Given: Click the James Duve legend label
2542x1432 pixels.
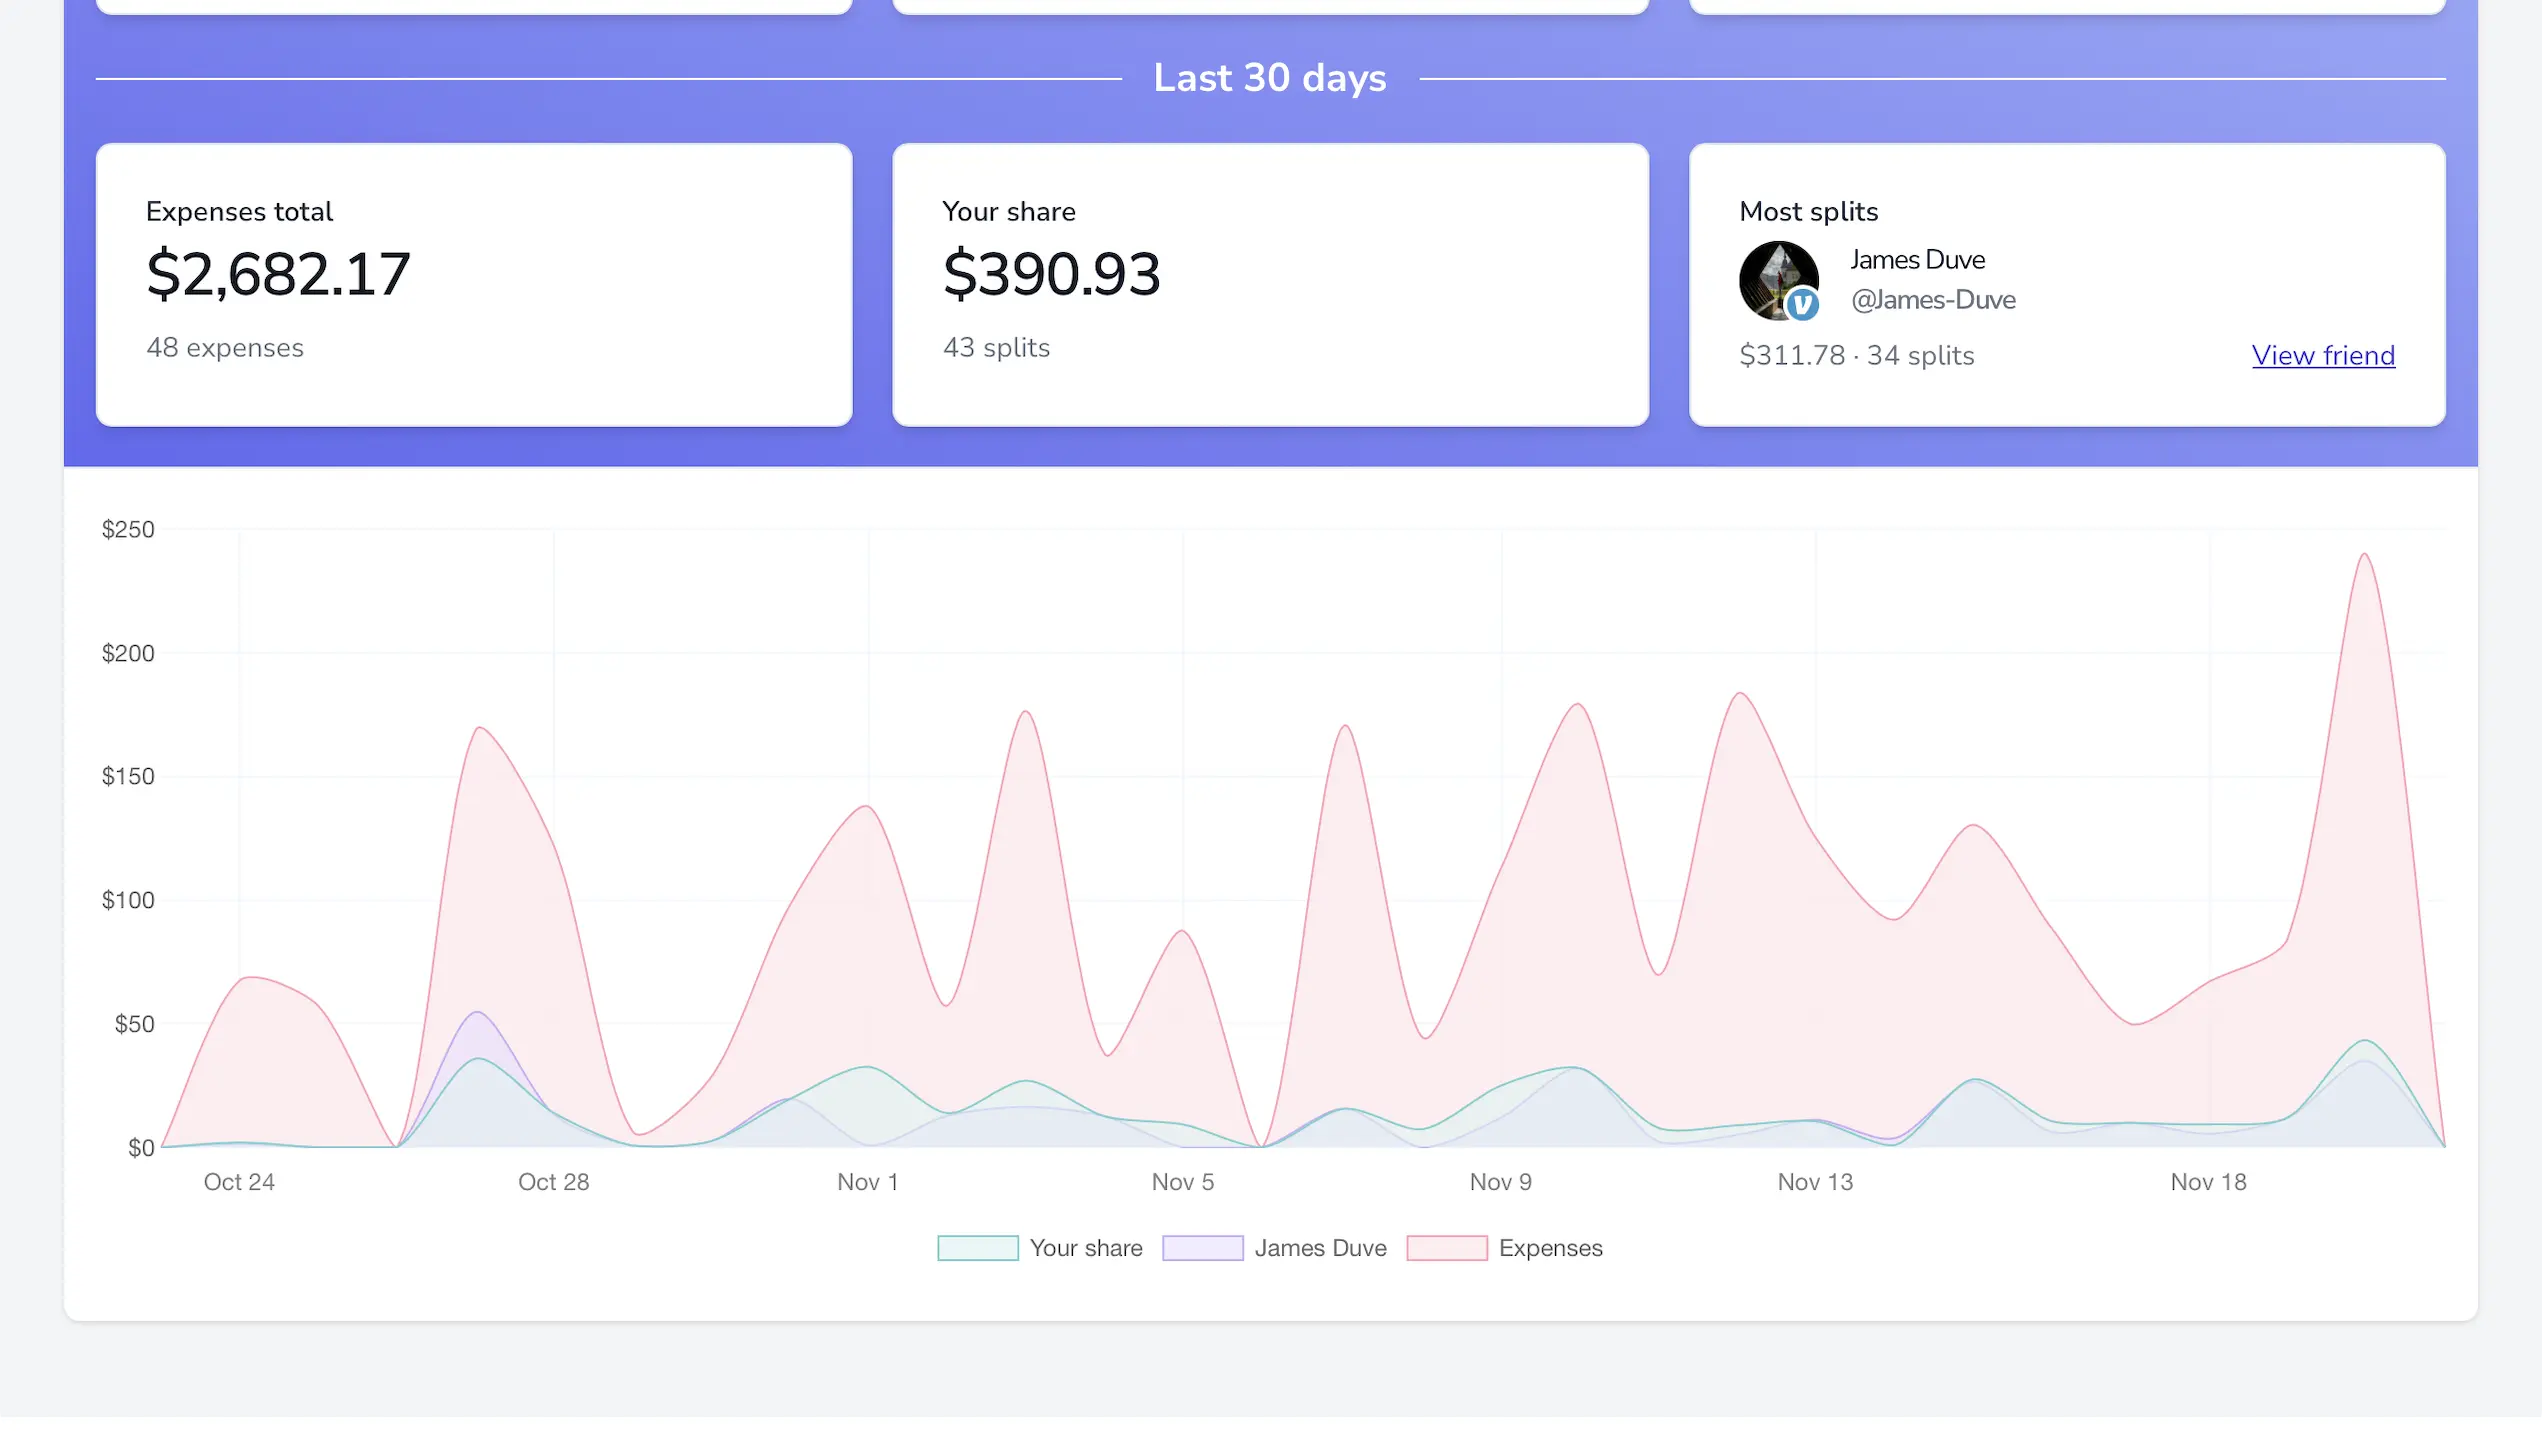Looking at the screenshot, I should click(x=1320, y=1248).
